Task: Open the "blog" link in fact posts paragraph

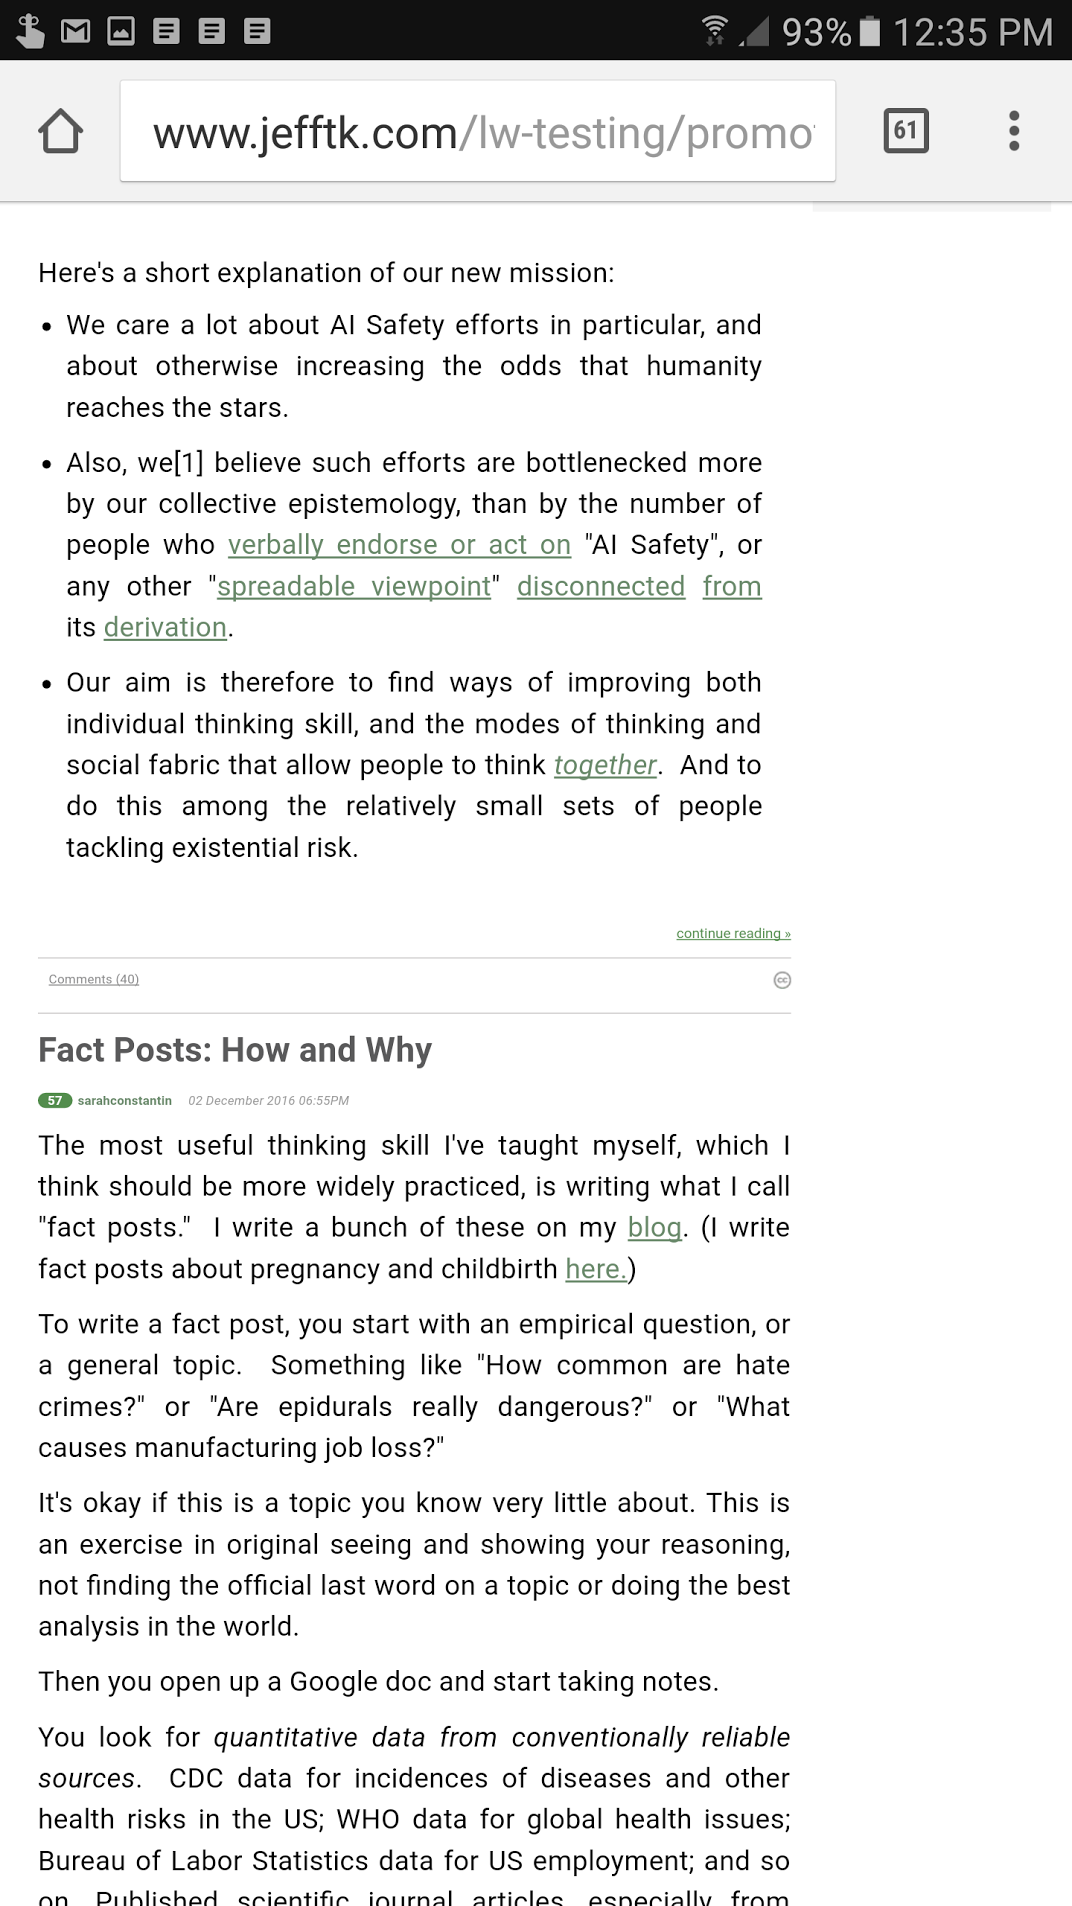Action: (654, 1227)
